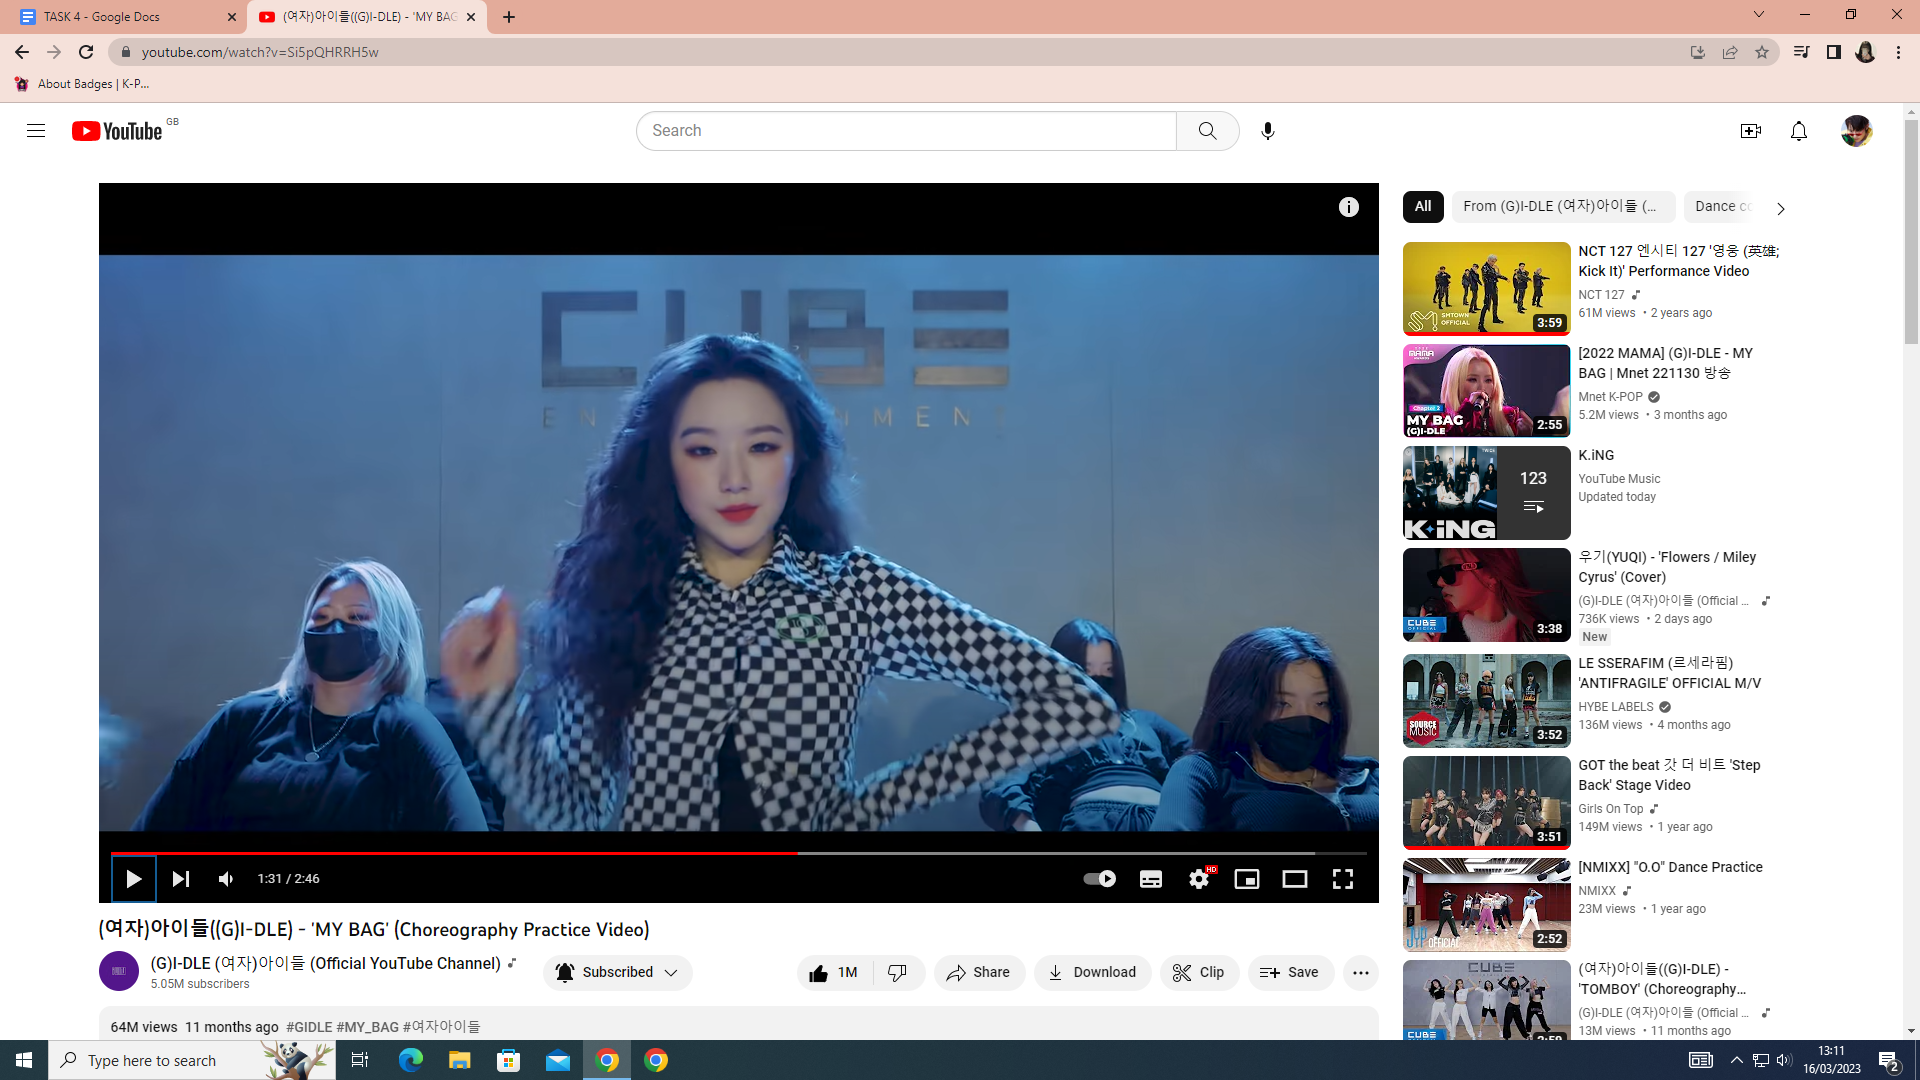Create a Clip of the video
The image size is (1920, 1080).
tap(1199, 973)
